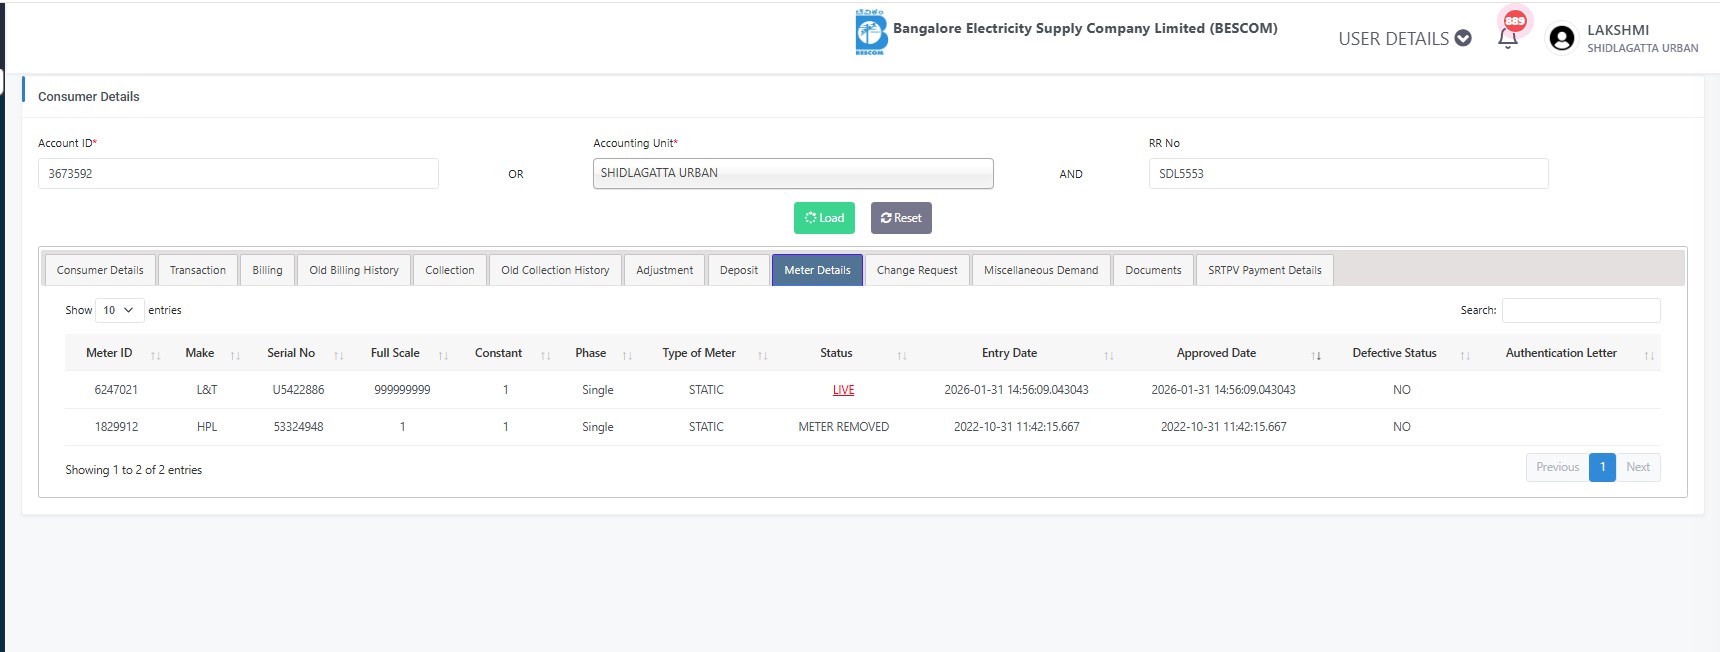Click the notification bell icon

1508,38
